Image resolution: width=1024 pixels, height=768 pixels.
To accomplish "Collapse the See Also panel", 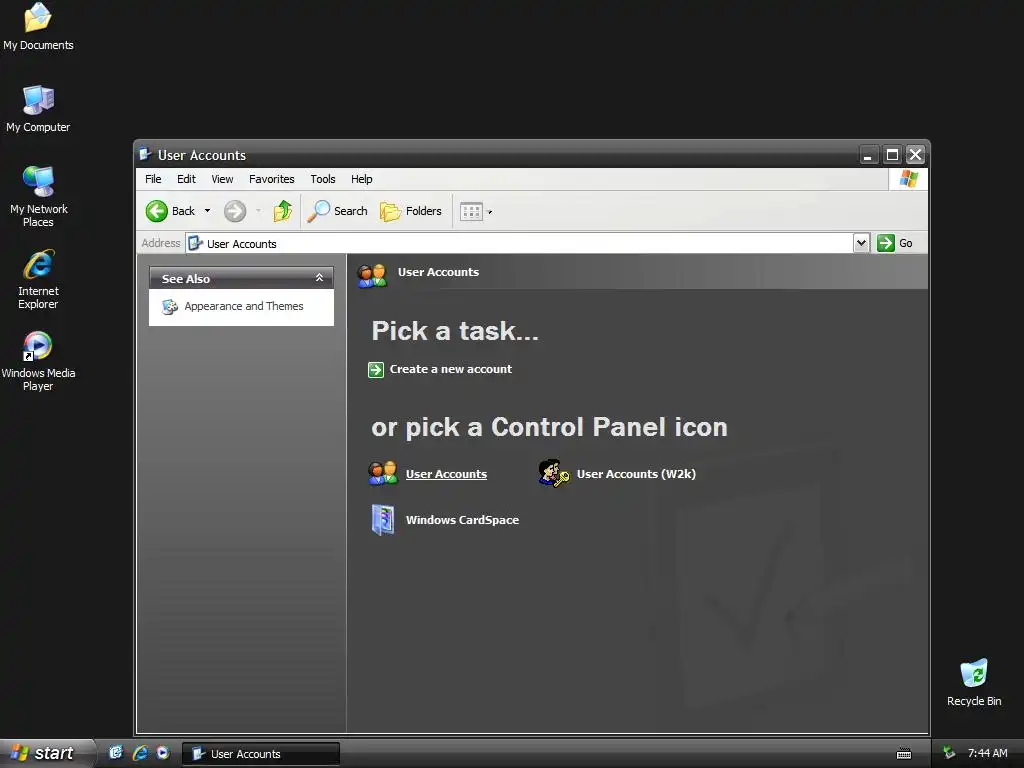I will [x=319, y=278].
